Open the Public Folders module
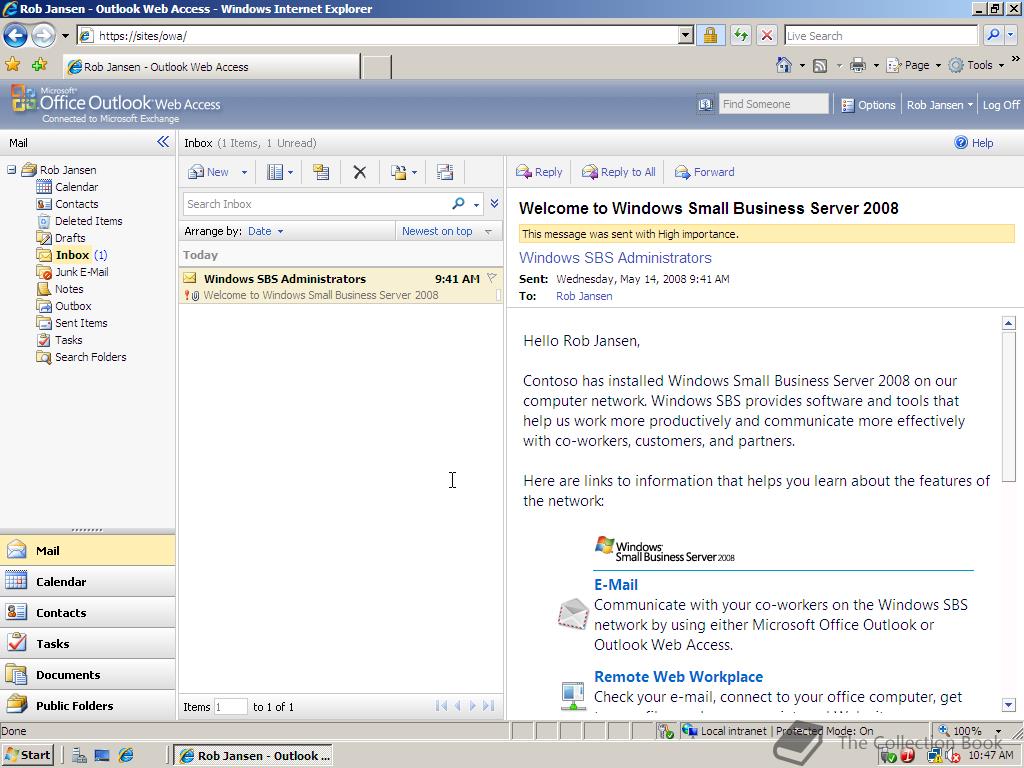Viewport: 1024px width, 768px height. tap(88, 705)
